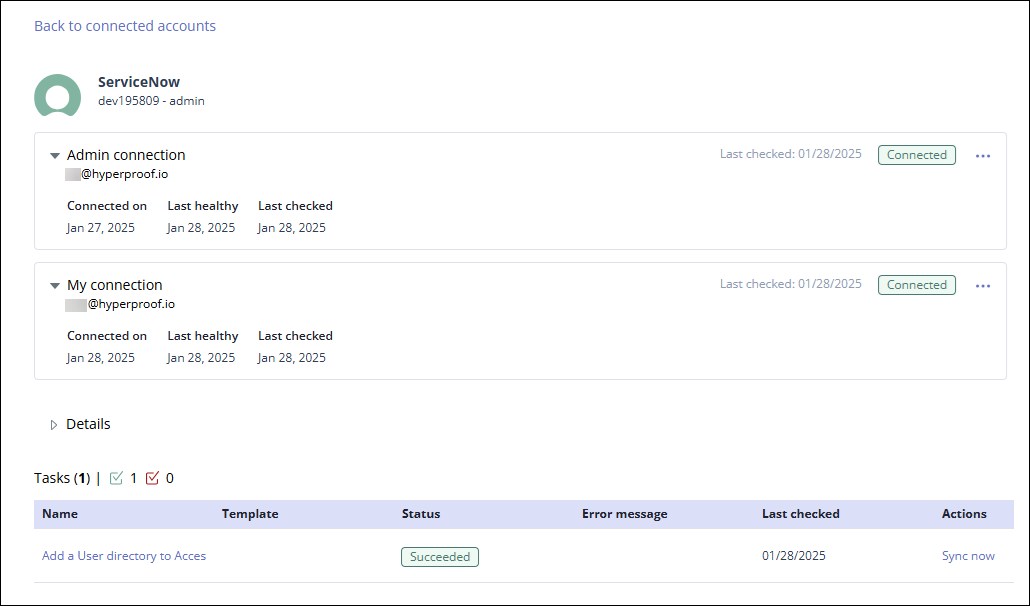Click the red failed tasks check icon
This screenshot has height=606, width=1030.
pyautogui.click(x=152, y=478)
